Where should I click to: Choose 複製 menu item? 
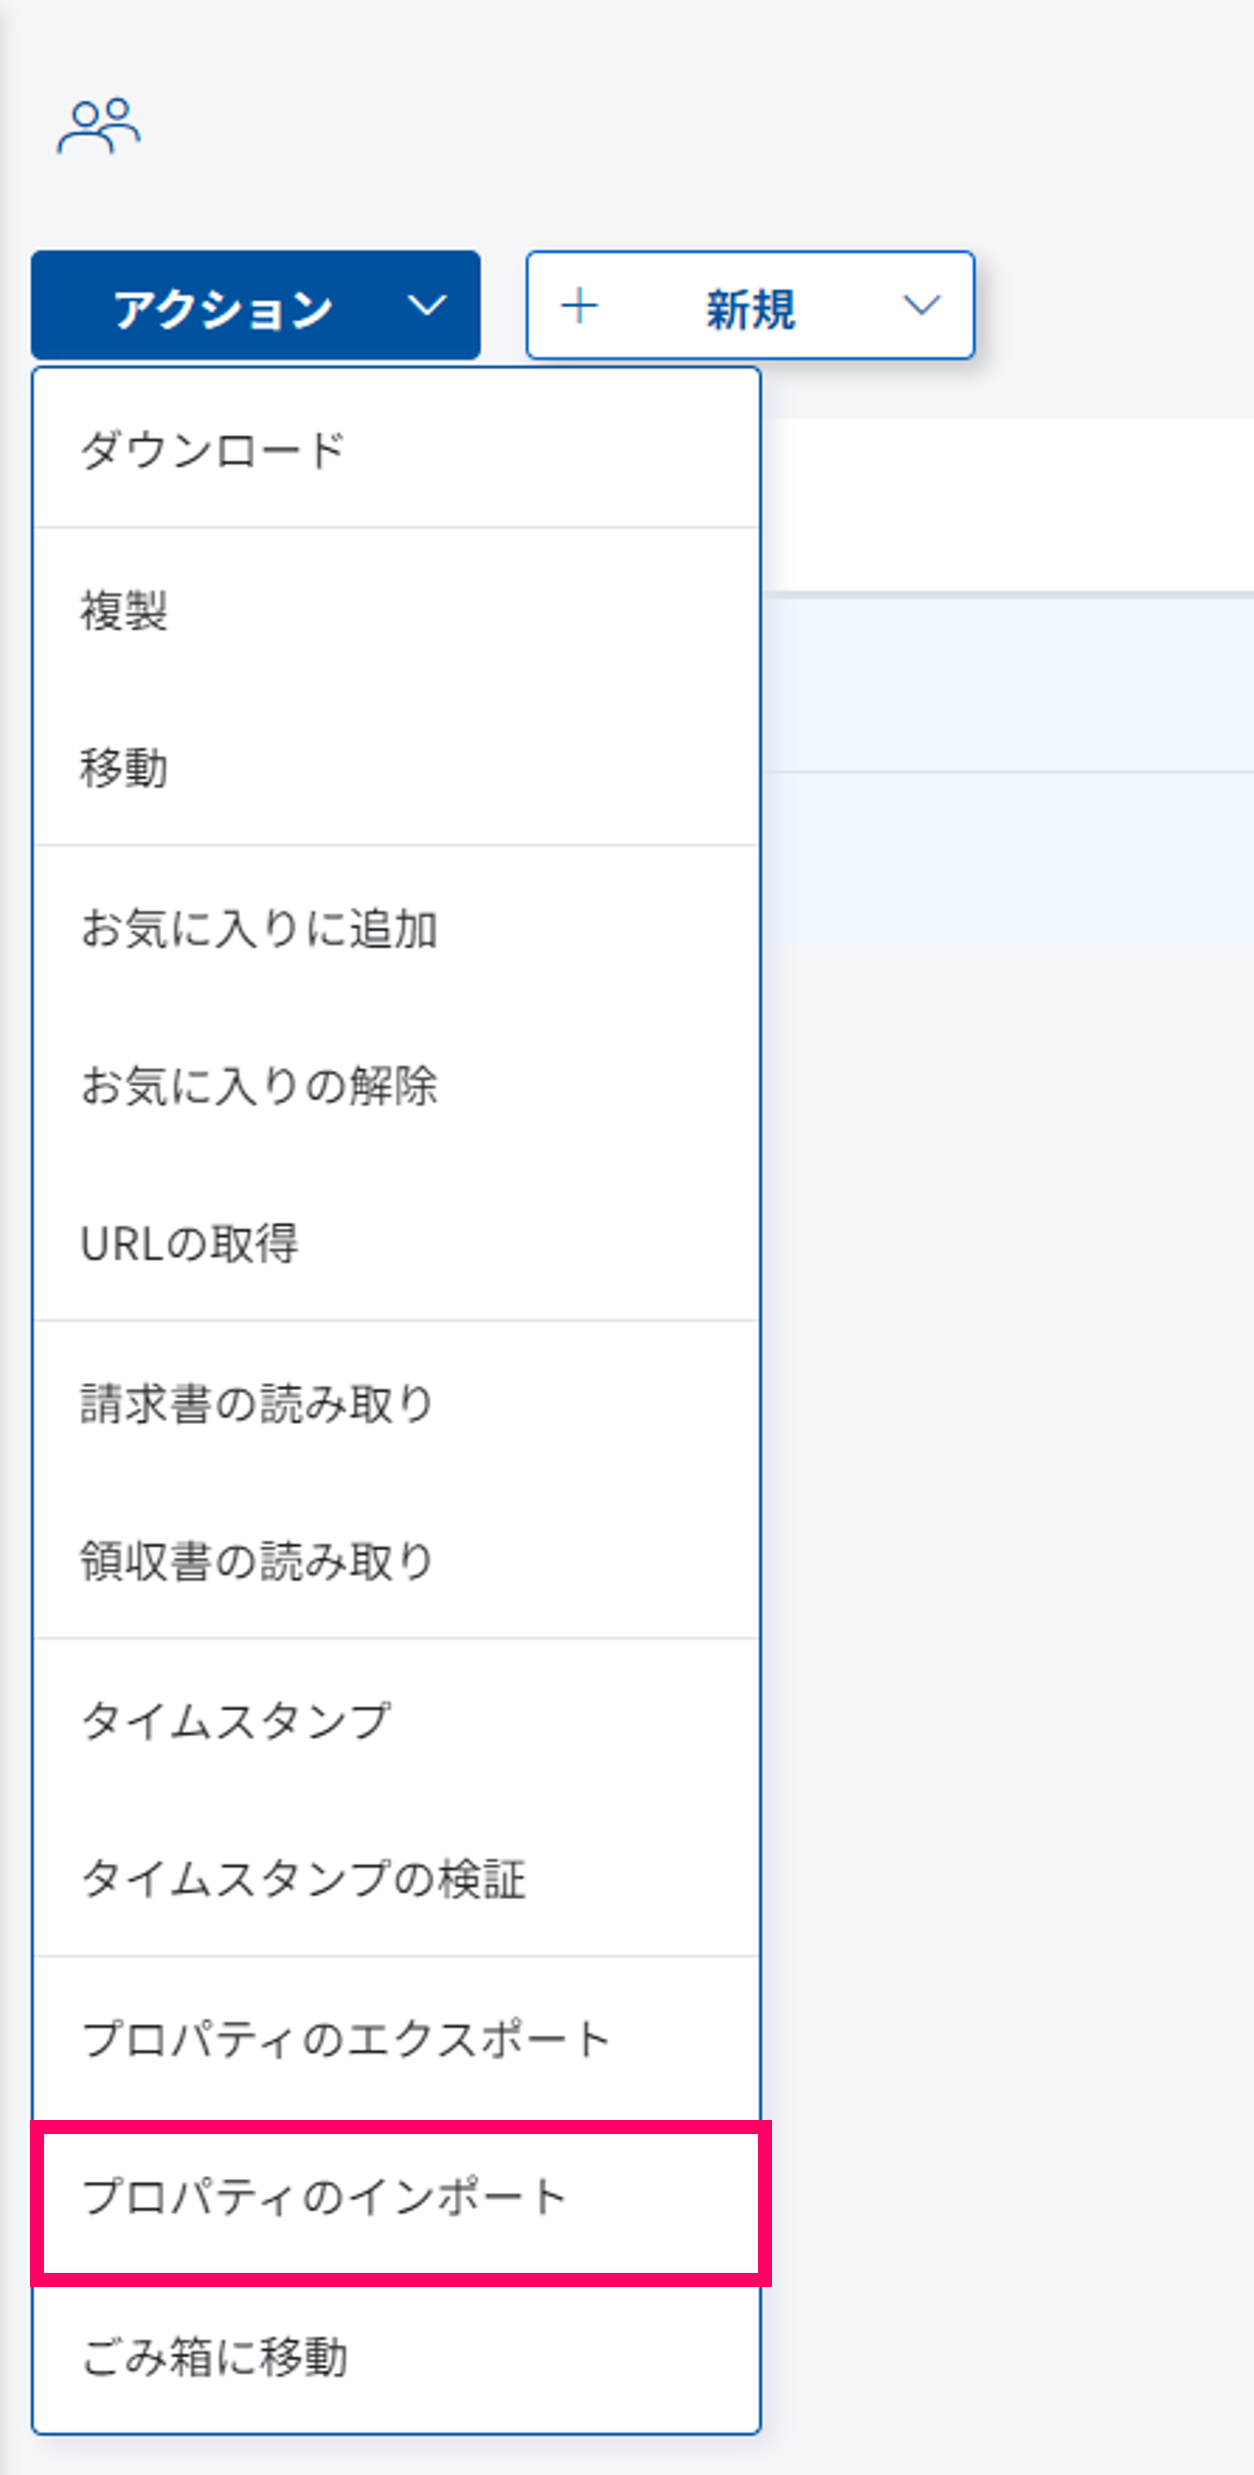[x=124, y=611]
